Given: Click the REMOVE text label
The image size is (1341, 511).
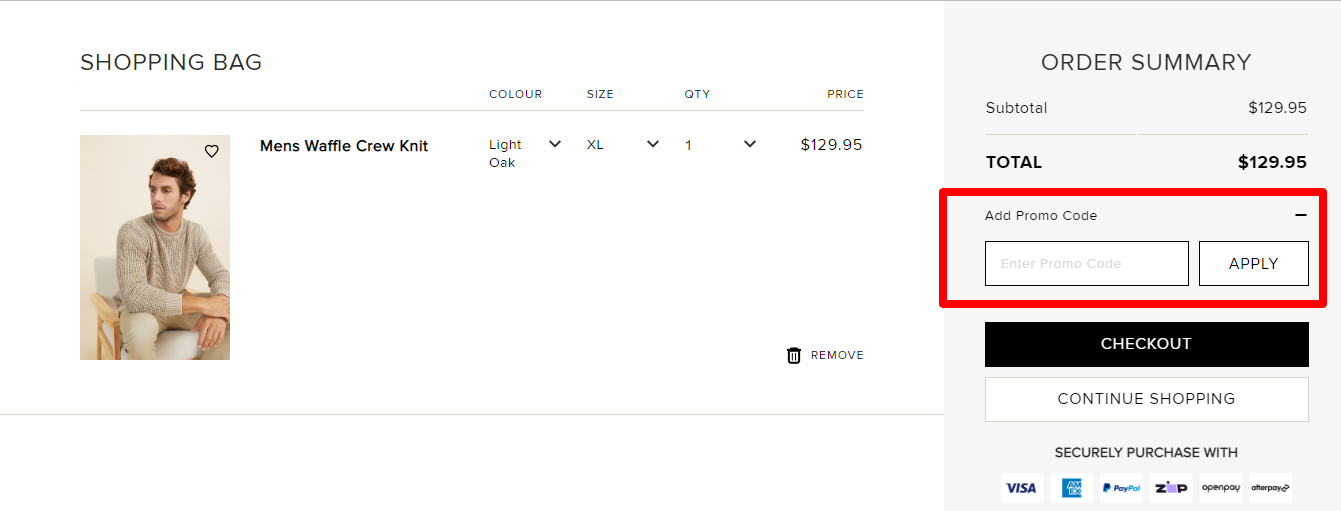Looking at the screenshot, I should pyautogui.click(x=837, y=355).
